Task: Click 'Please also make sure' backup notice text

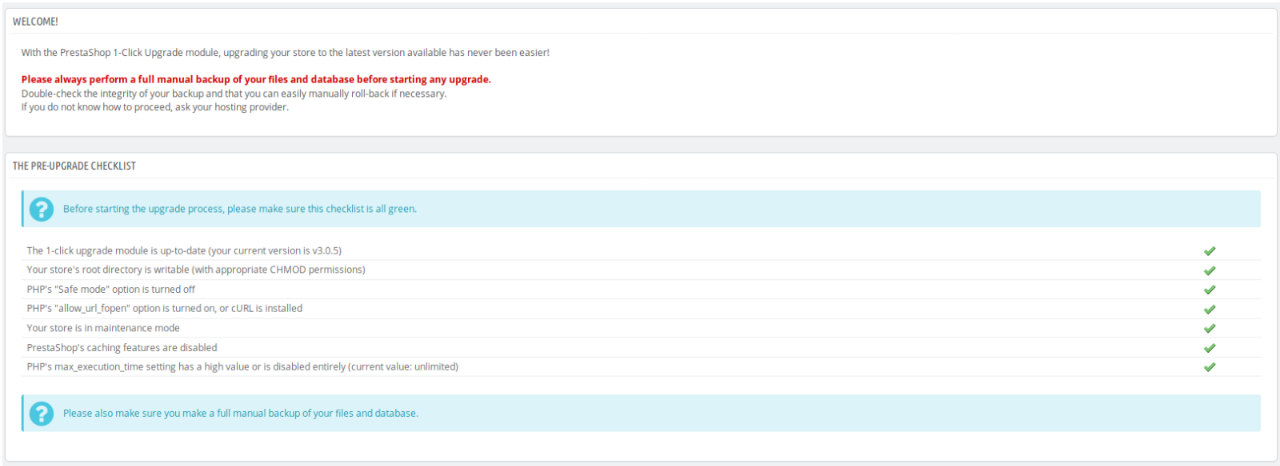Action: (240, 413)
